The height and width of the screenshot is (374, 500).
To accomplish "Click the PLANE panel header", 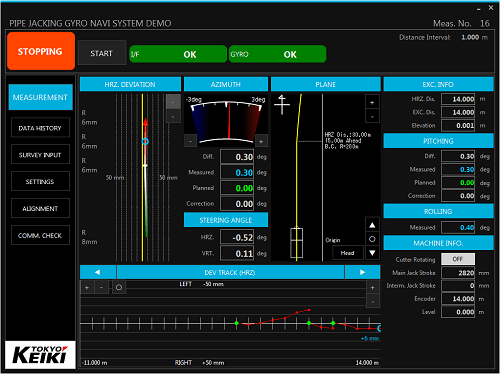I will [x=326, y=84].
